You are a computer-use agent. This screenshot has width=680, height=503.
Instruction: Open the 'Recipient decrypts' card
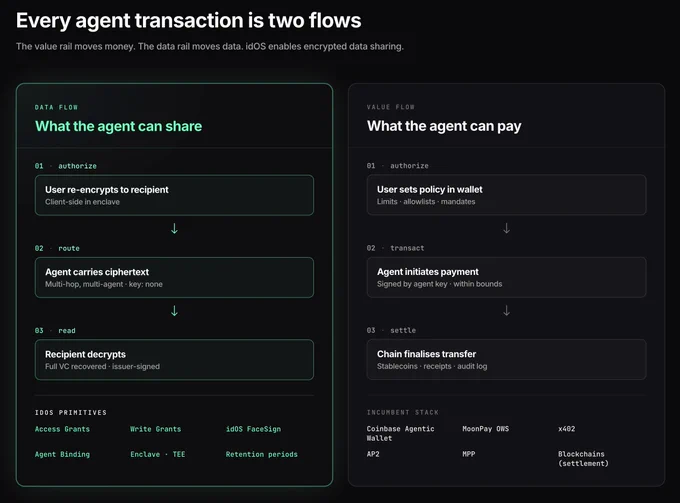pos(174,360)
